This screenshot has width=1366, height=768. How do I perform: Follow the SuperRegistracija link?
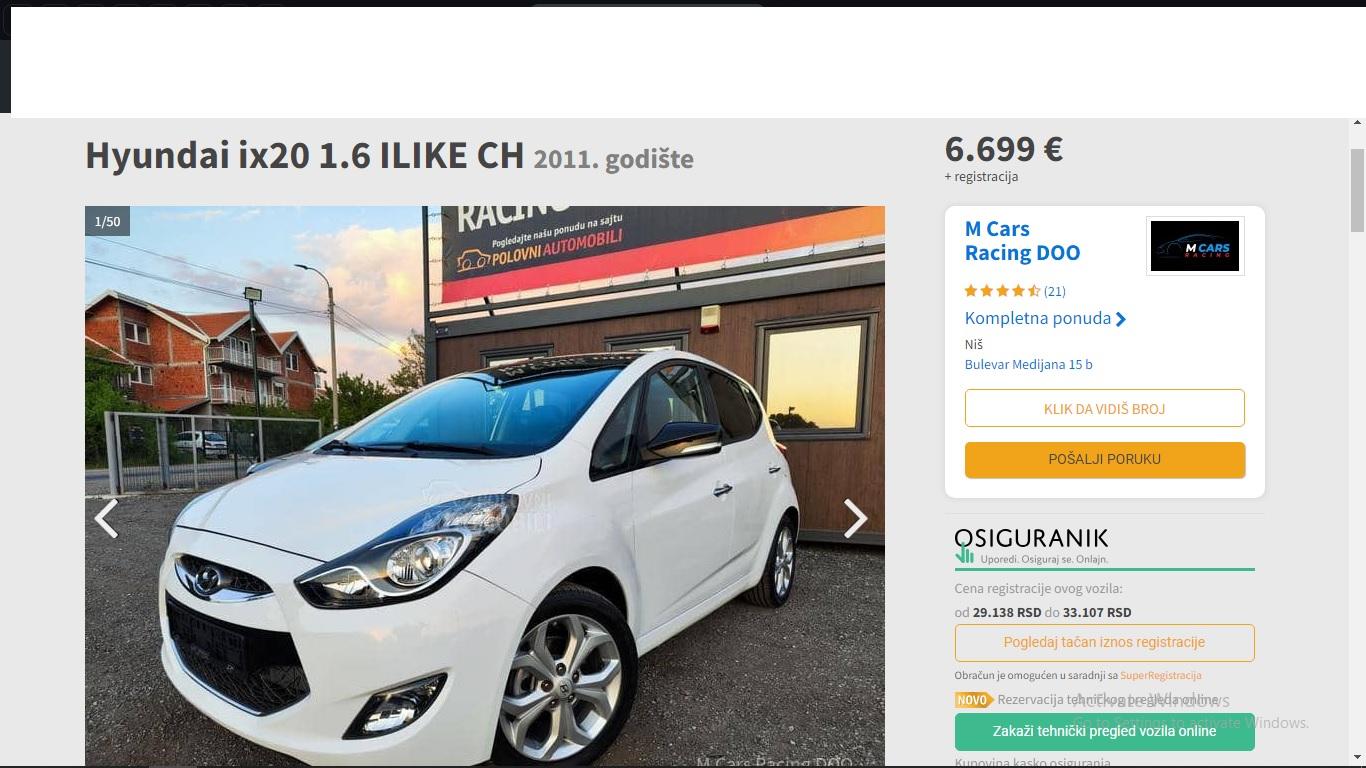point(1160,675)
